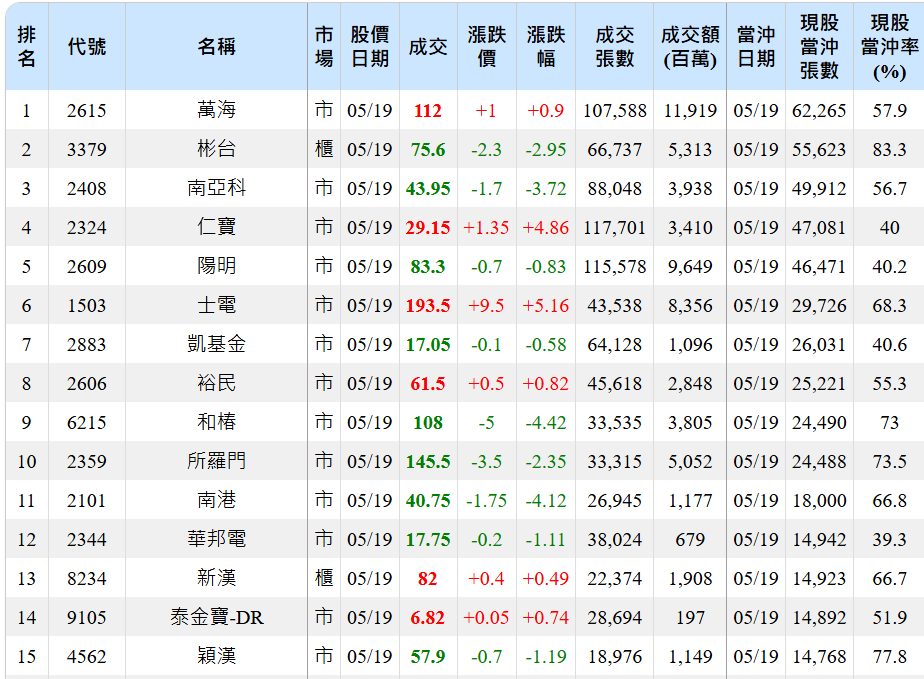924x679 pixels.
Task: Open stock name 南港
Action: coord(216,500)
